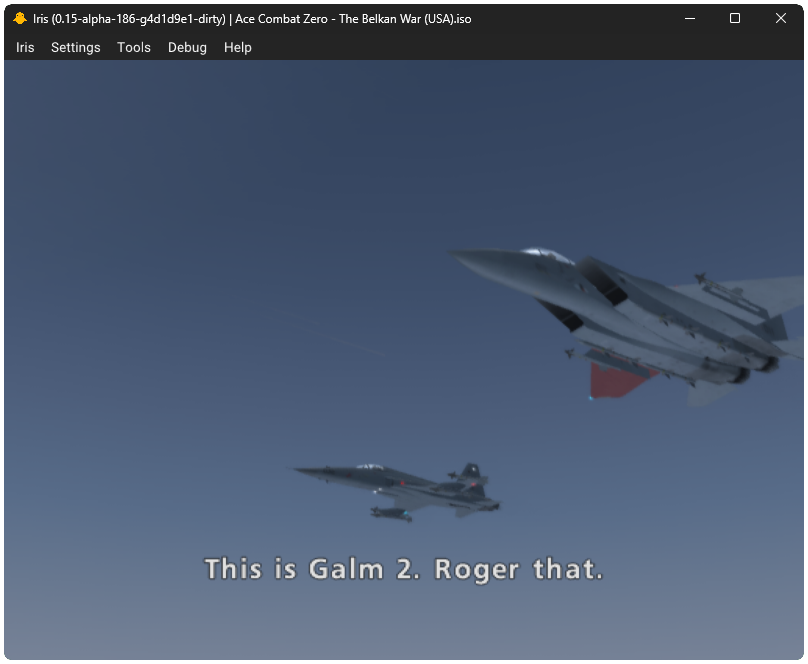Open the Debug menu
808x664 pixels.
pyautogui.click(x=187, y=47)
